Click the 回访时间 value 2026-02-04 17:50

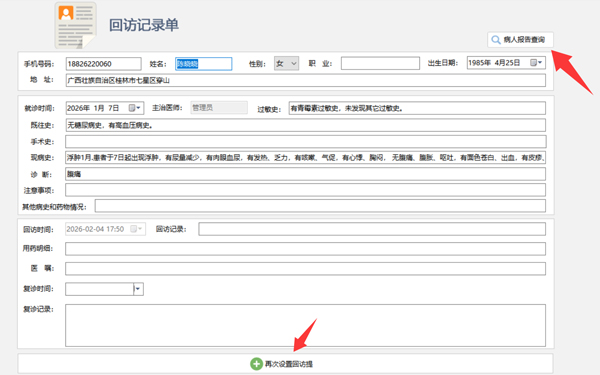95,229
